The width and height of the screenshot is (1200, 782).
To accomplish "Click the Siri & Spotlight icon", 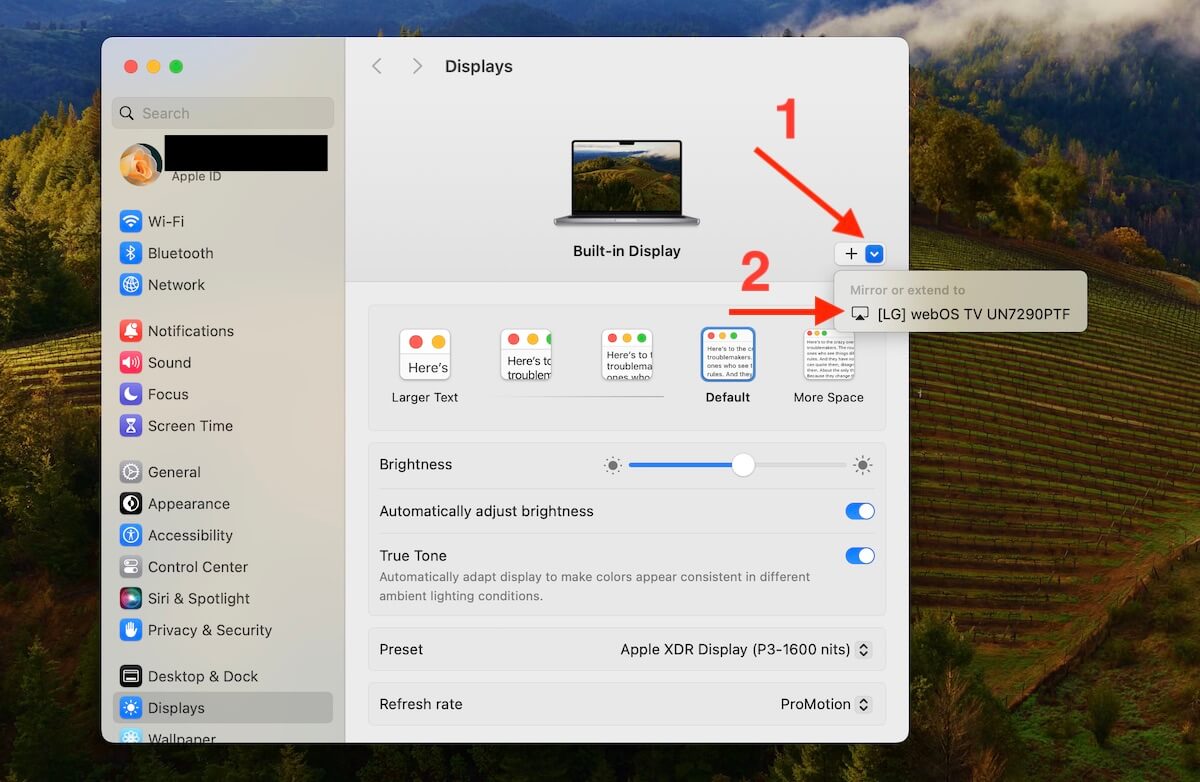I will click(x=131, y=599).
